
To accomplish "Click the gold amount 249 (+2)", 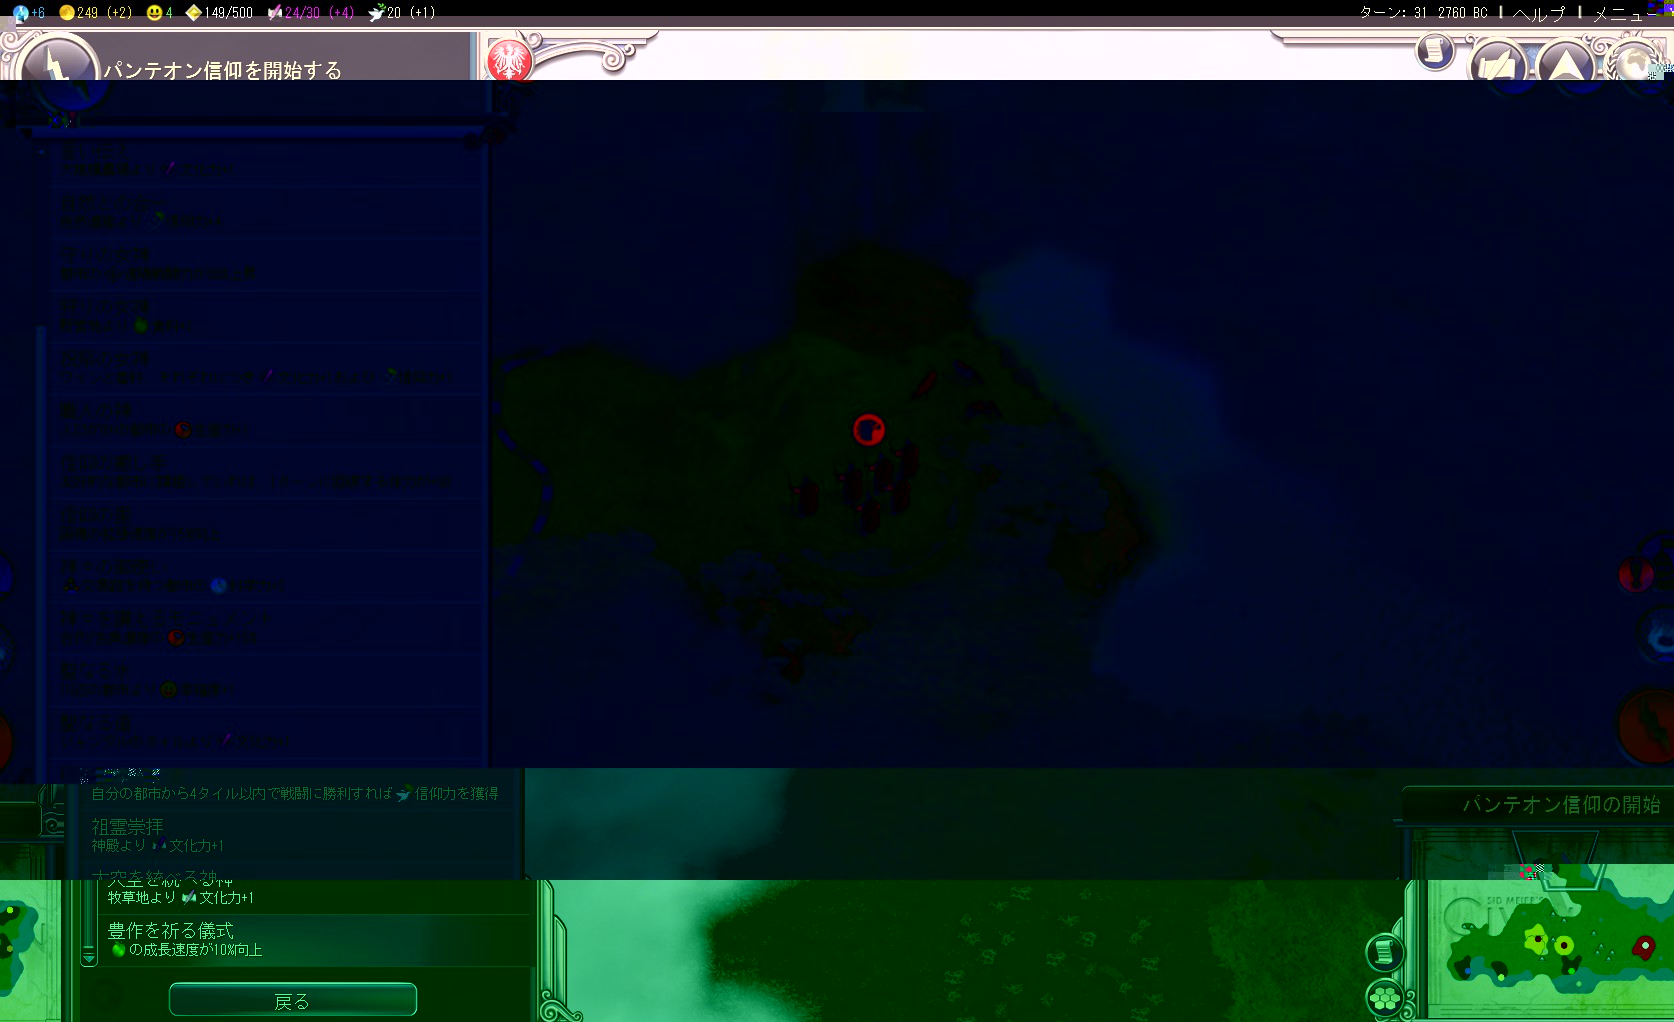I will (104, 13).
